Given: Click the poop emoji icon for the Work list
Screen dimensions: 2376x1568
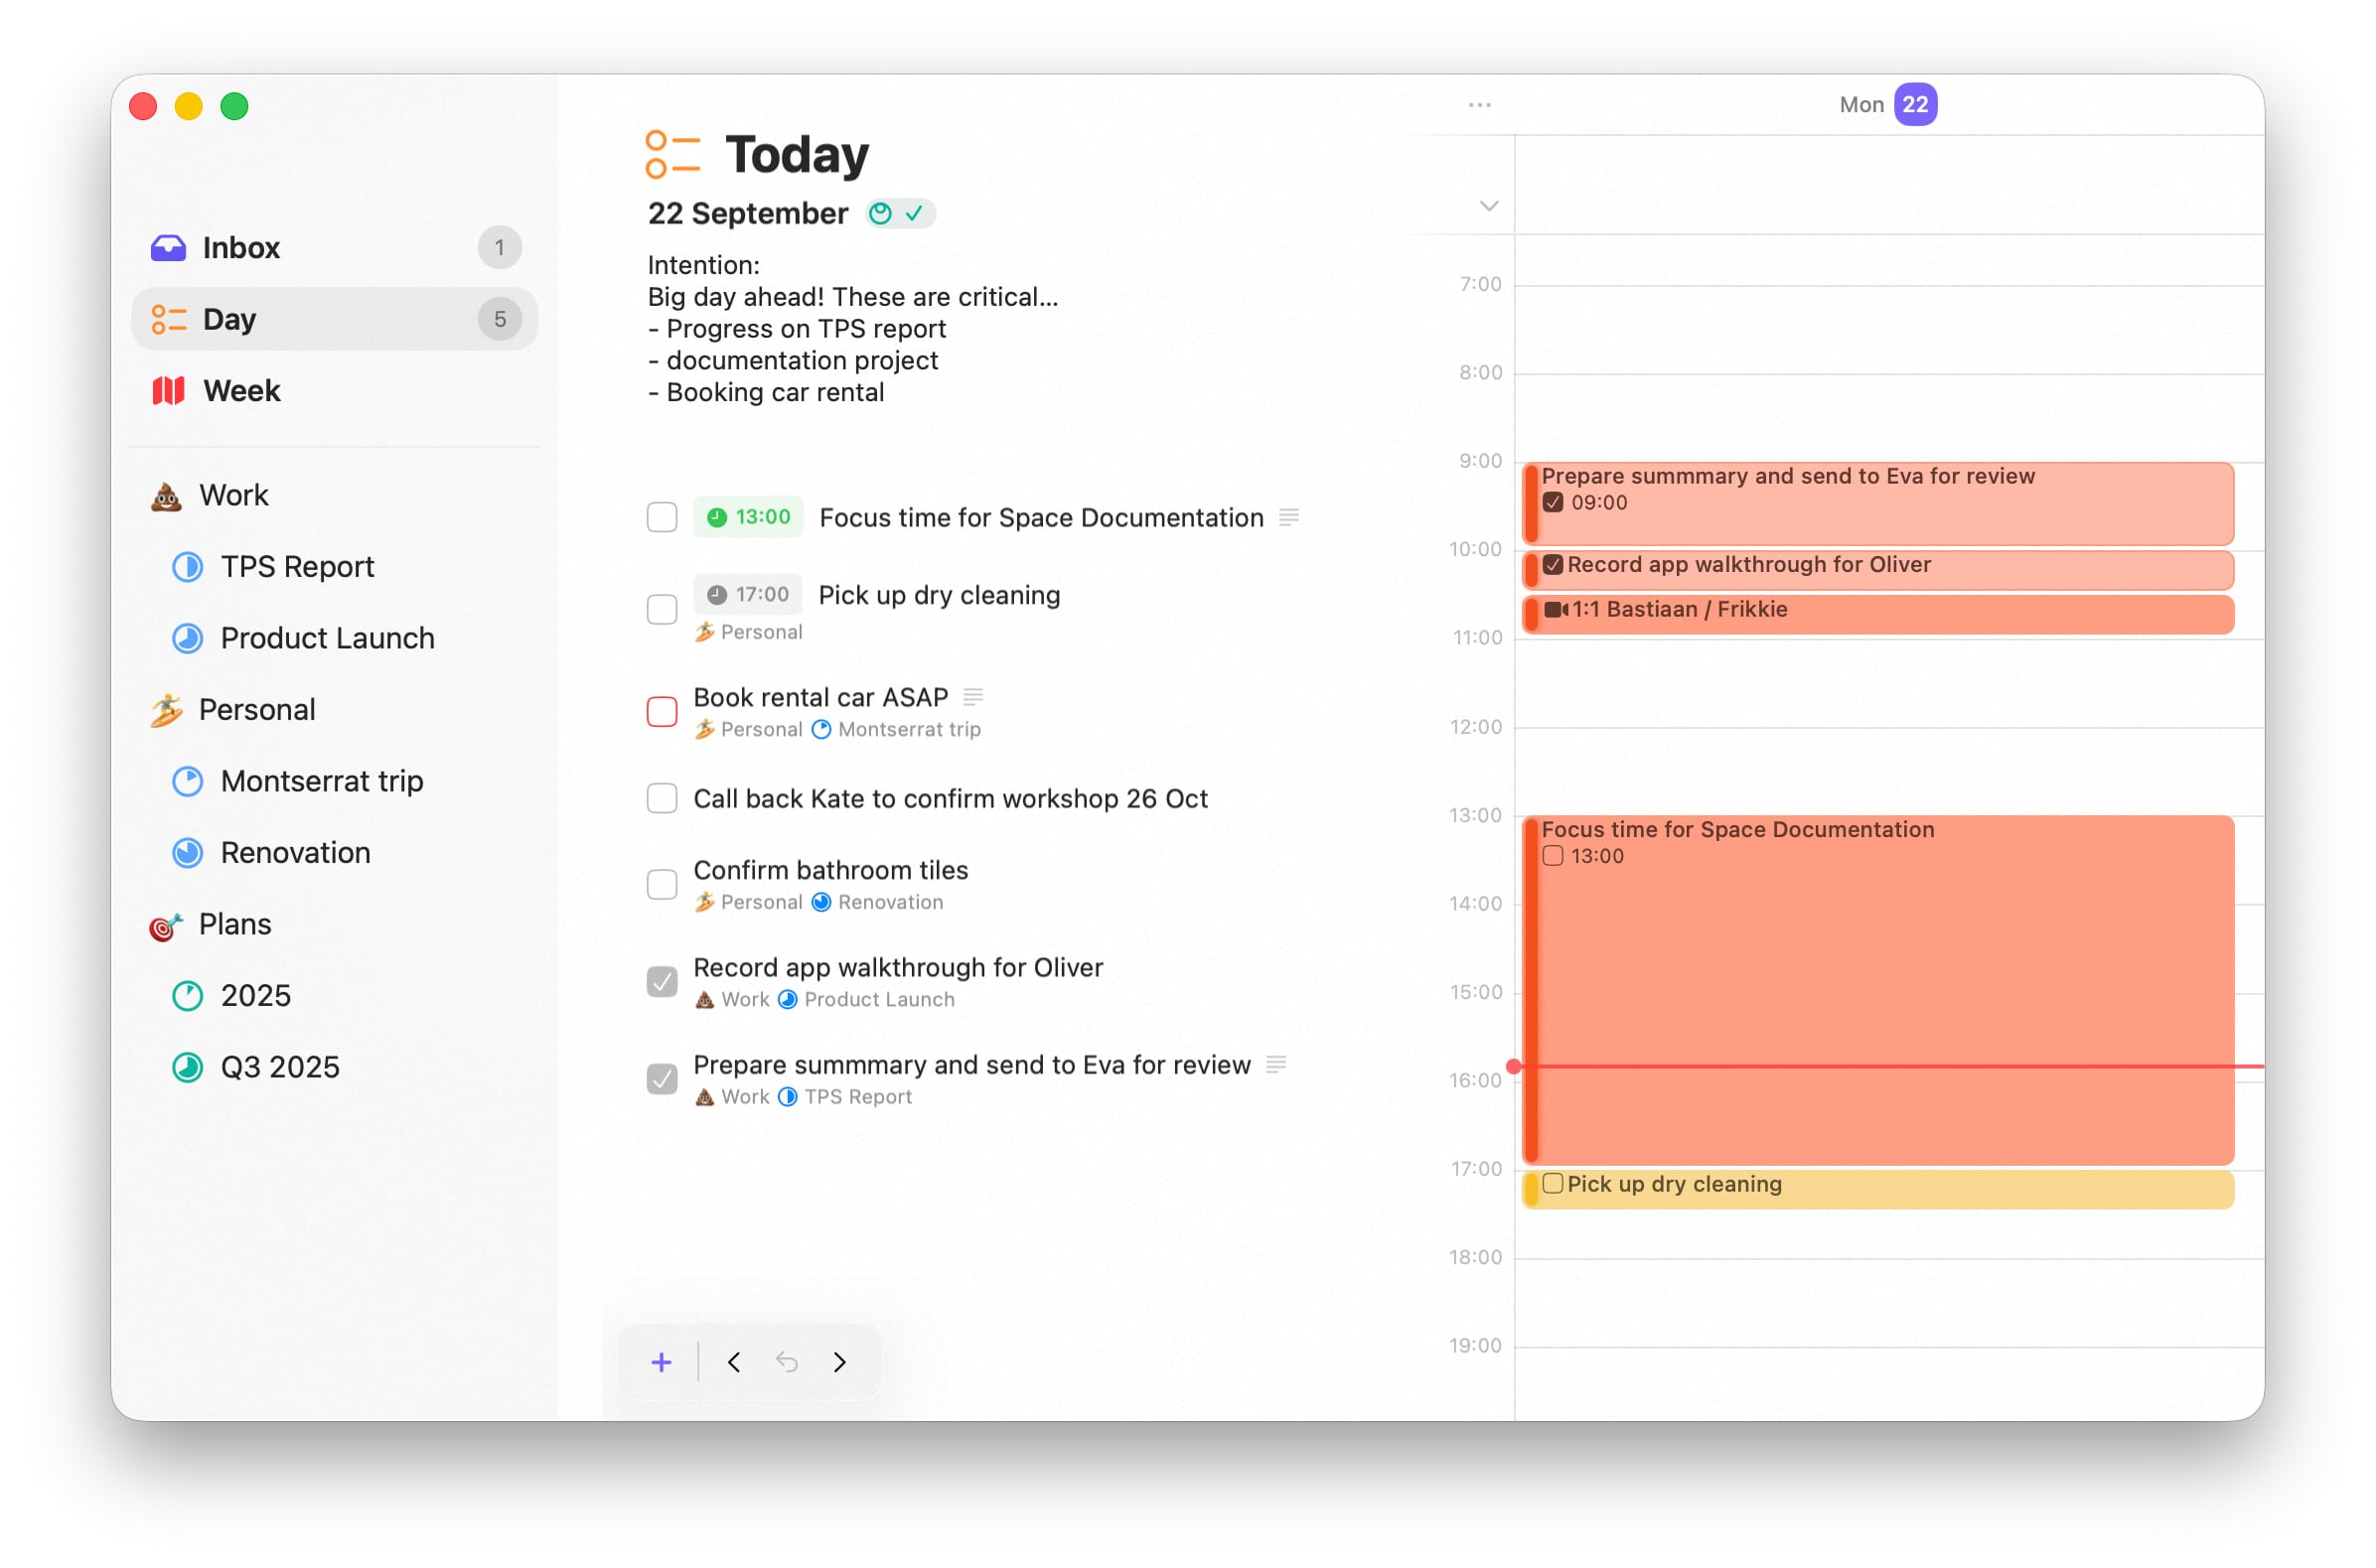Looking at the screenshot, I should click(166, 494).
